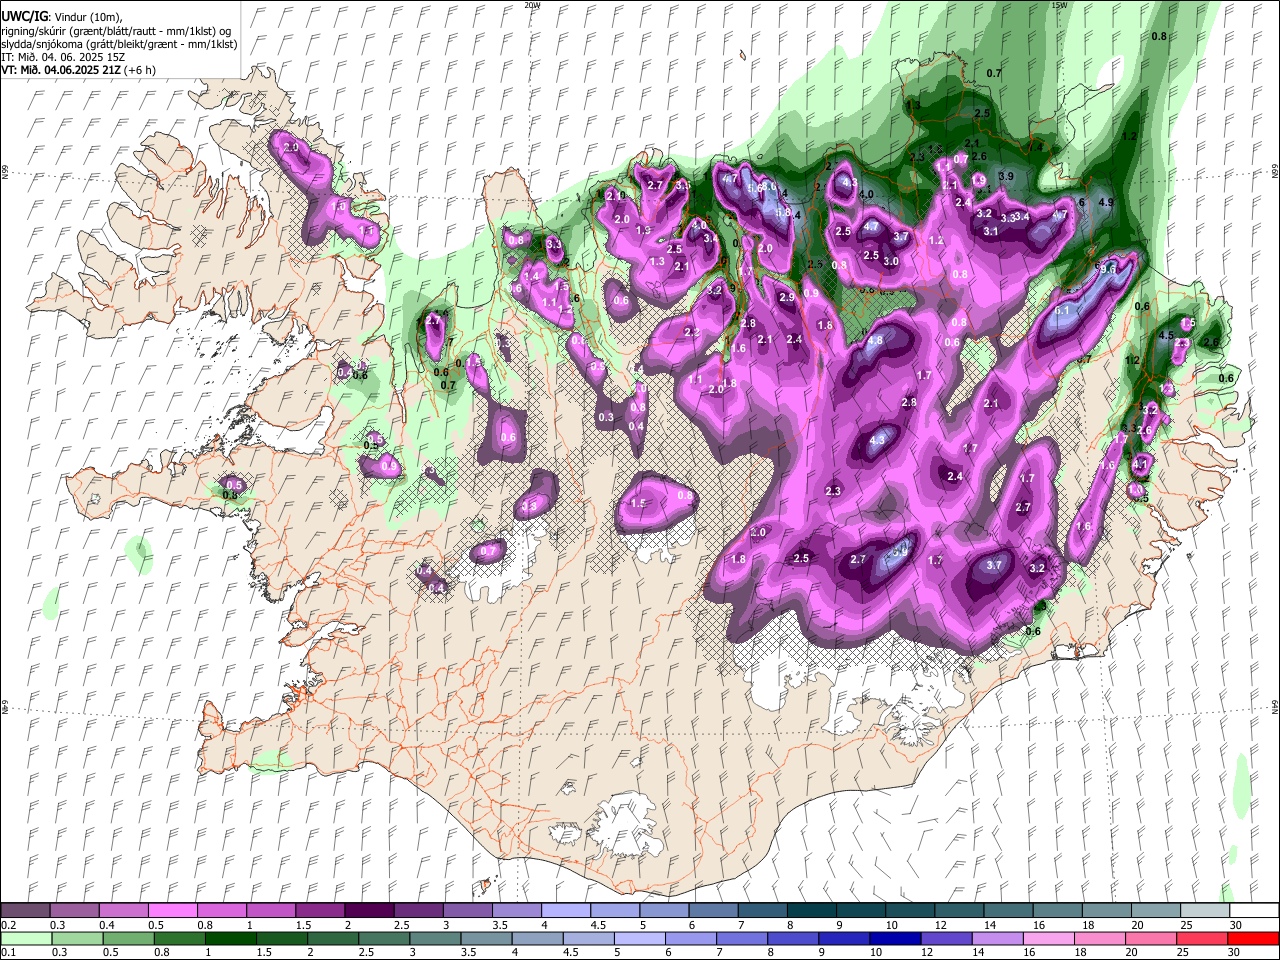
Task: Click the '20W' longitude label
Action: [532, 5]
